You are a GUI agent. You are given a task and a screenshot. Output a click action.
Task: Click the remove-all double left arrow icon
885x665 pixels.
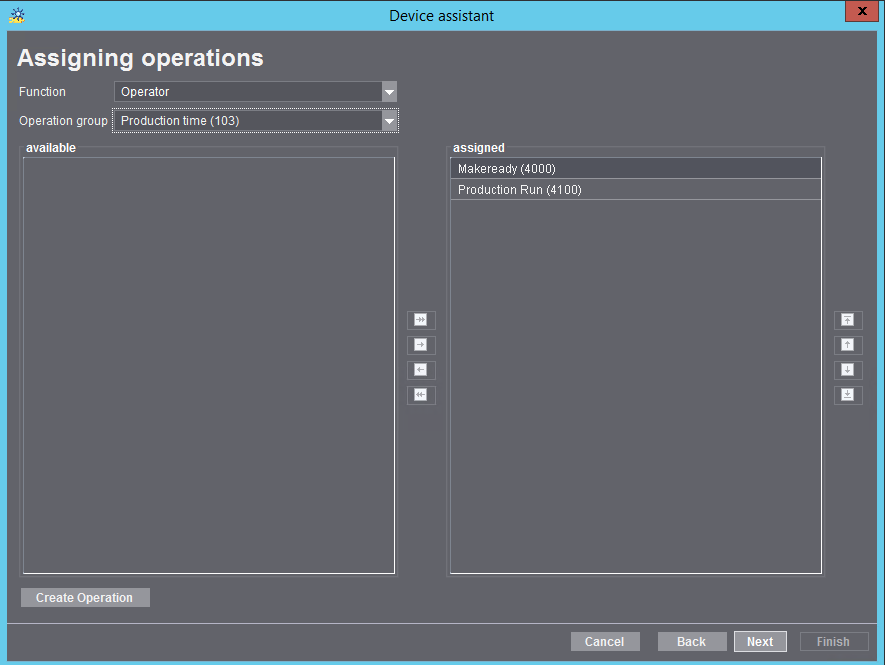pyautogui.click(x=421, y=395)
